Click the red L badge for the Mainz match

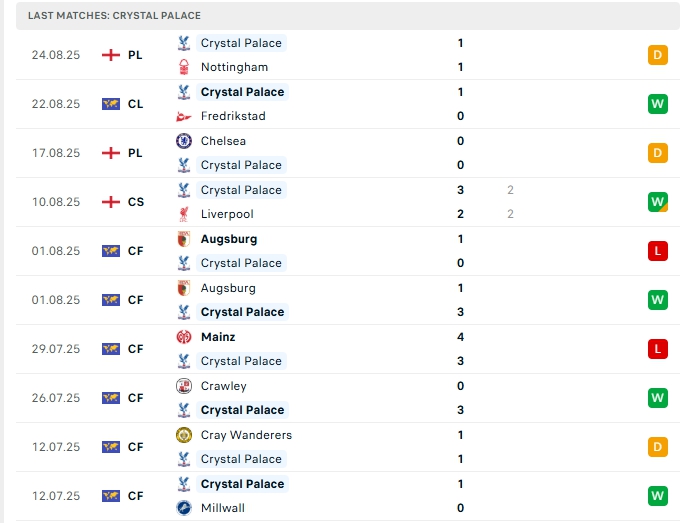[x=657, y=349]
